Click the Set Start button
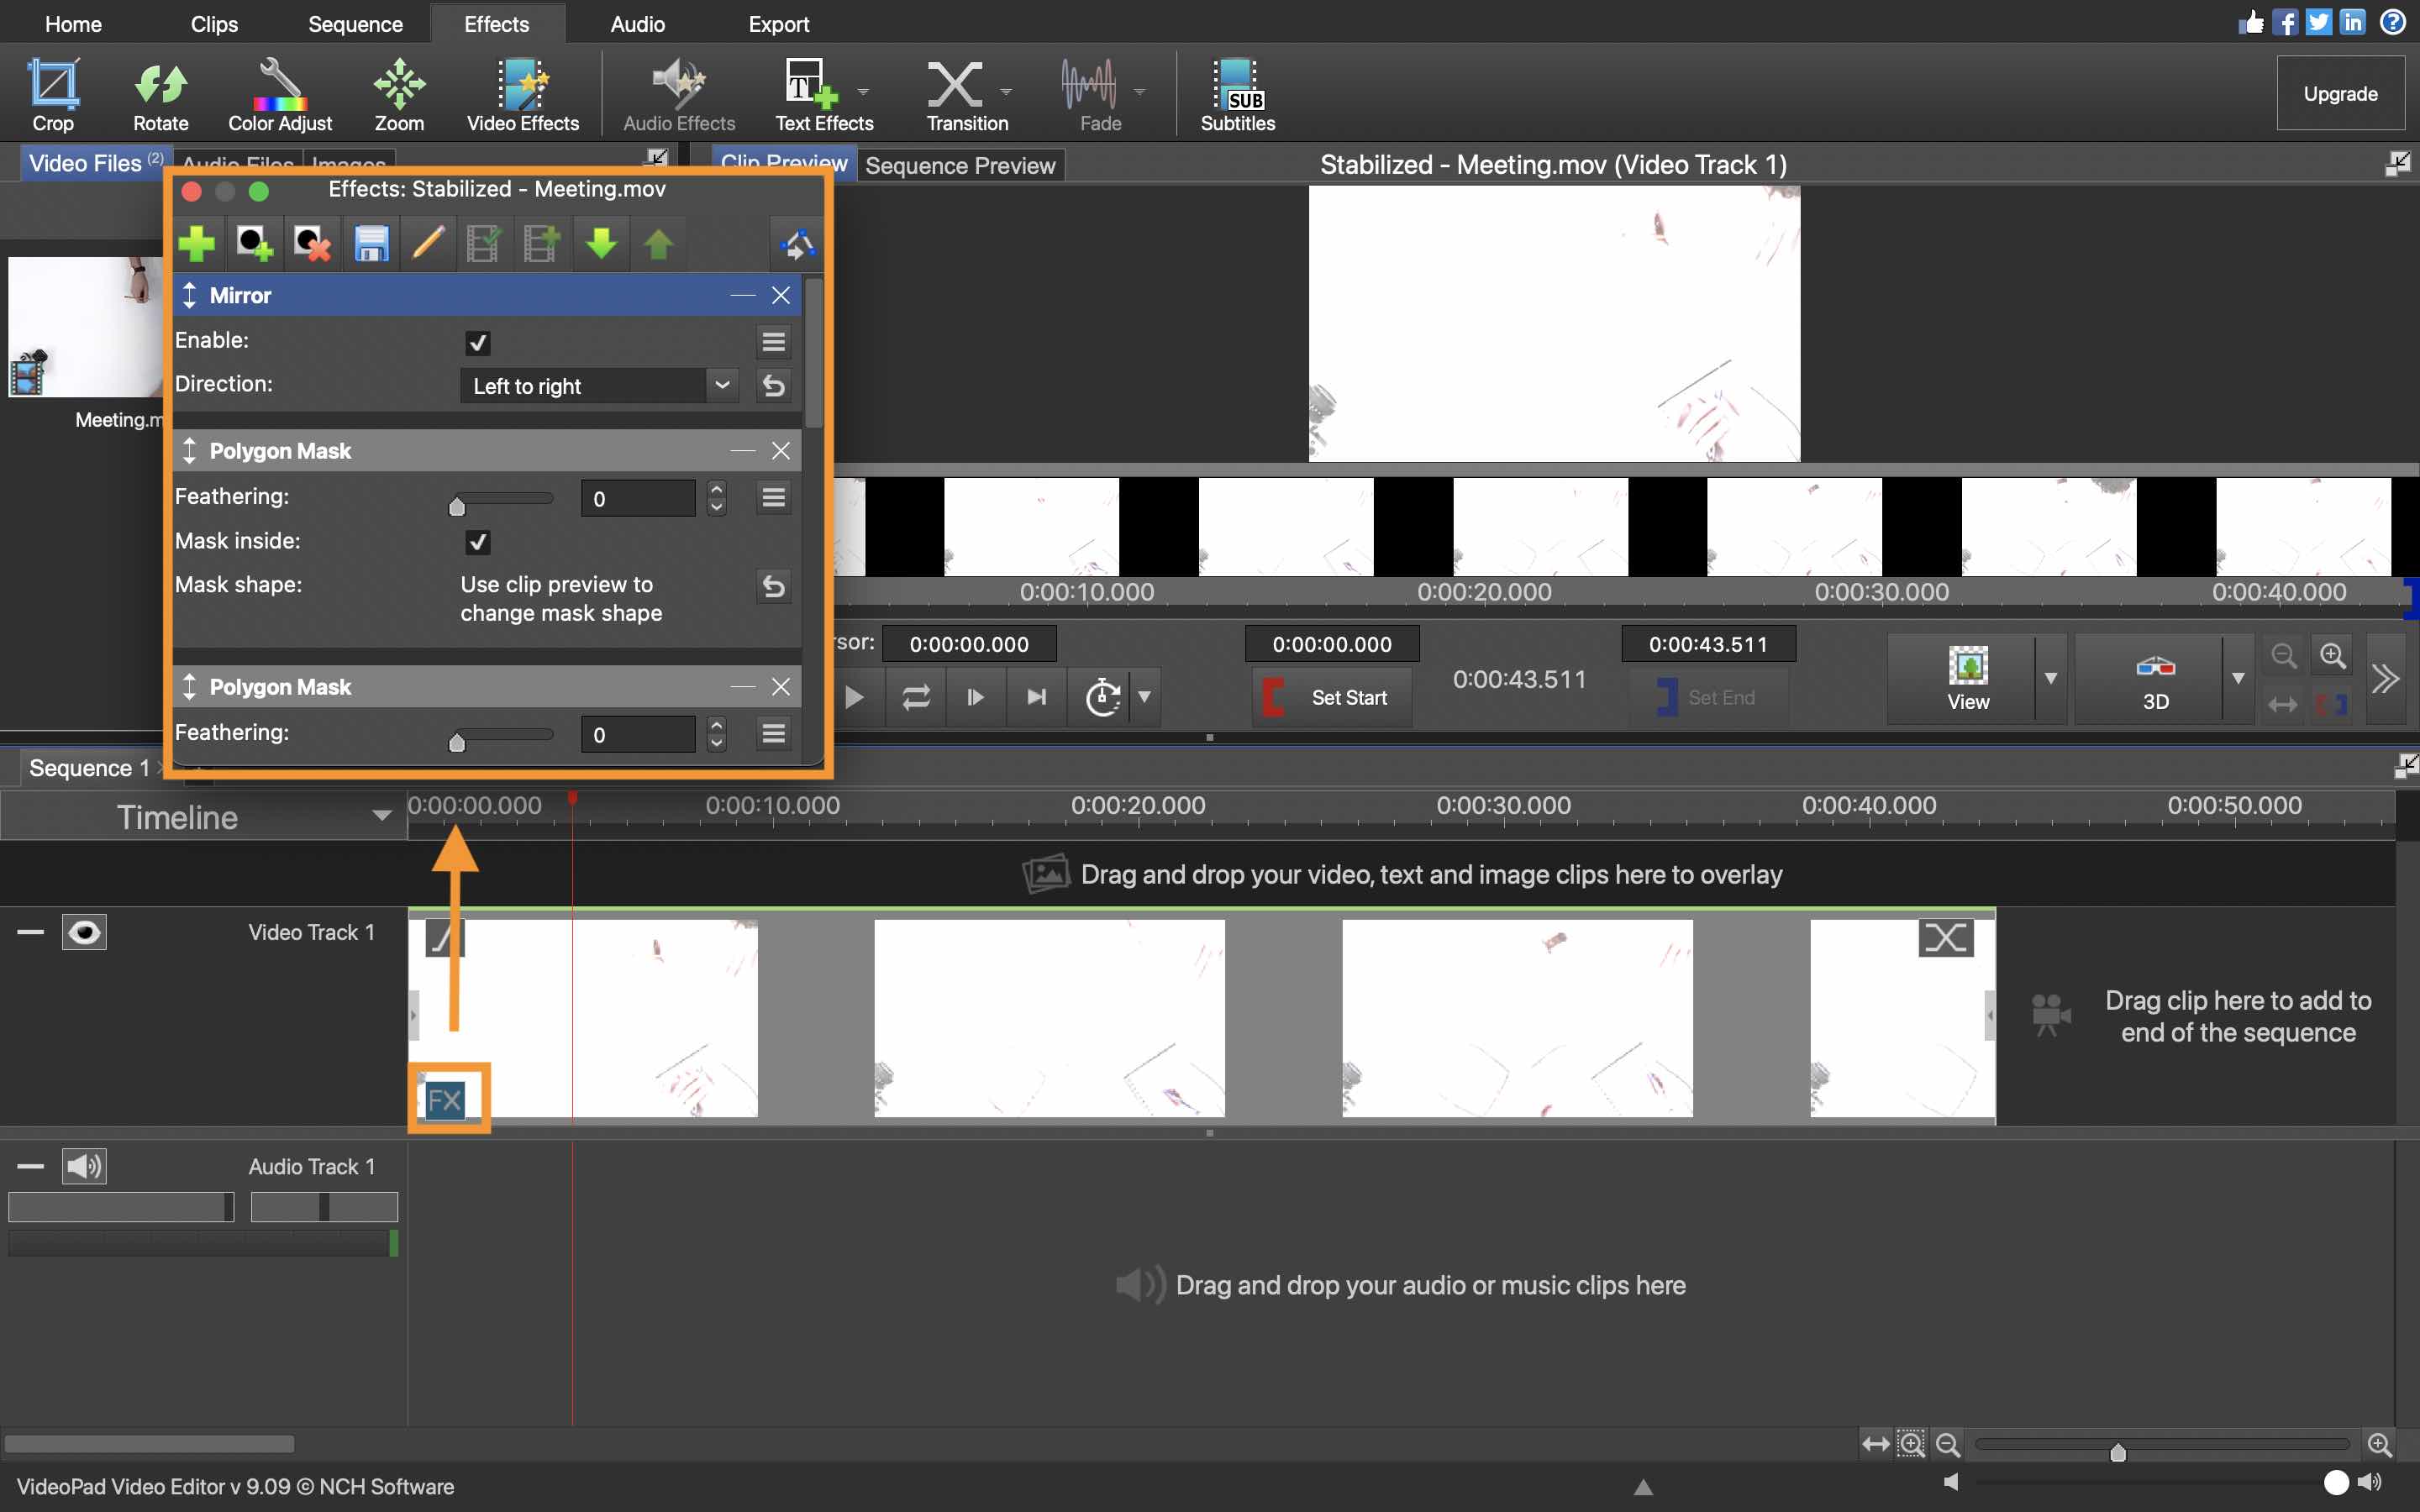The image size is (2420, 1512). (1326, 695)
